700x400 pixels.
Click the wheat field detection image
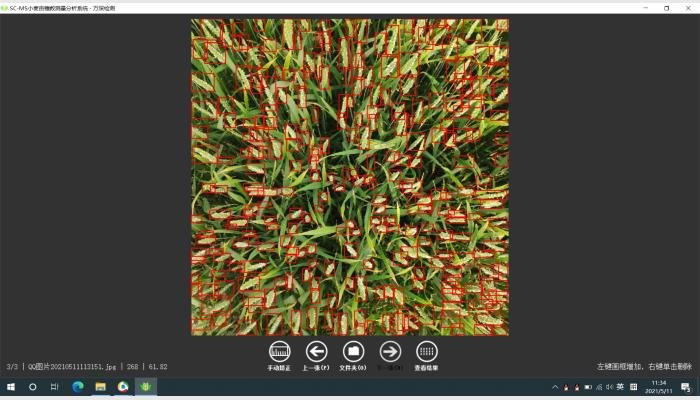(349, 177)
